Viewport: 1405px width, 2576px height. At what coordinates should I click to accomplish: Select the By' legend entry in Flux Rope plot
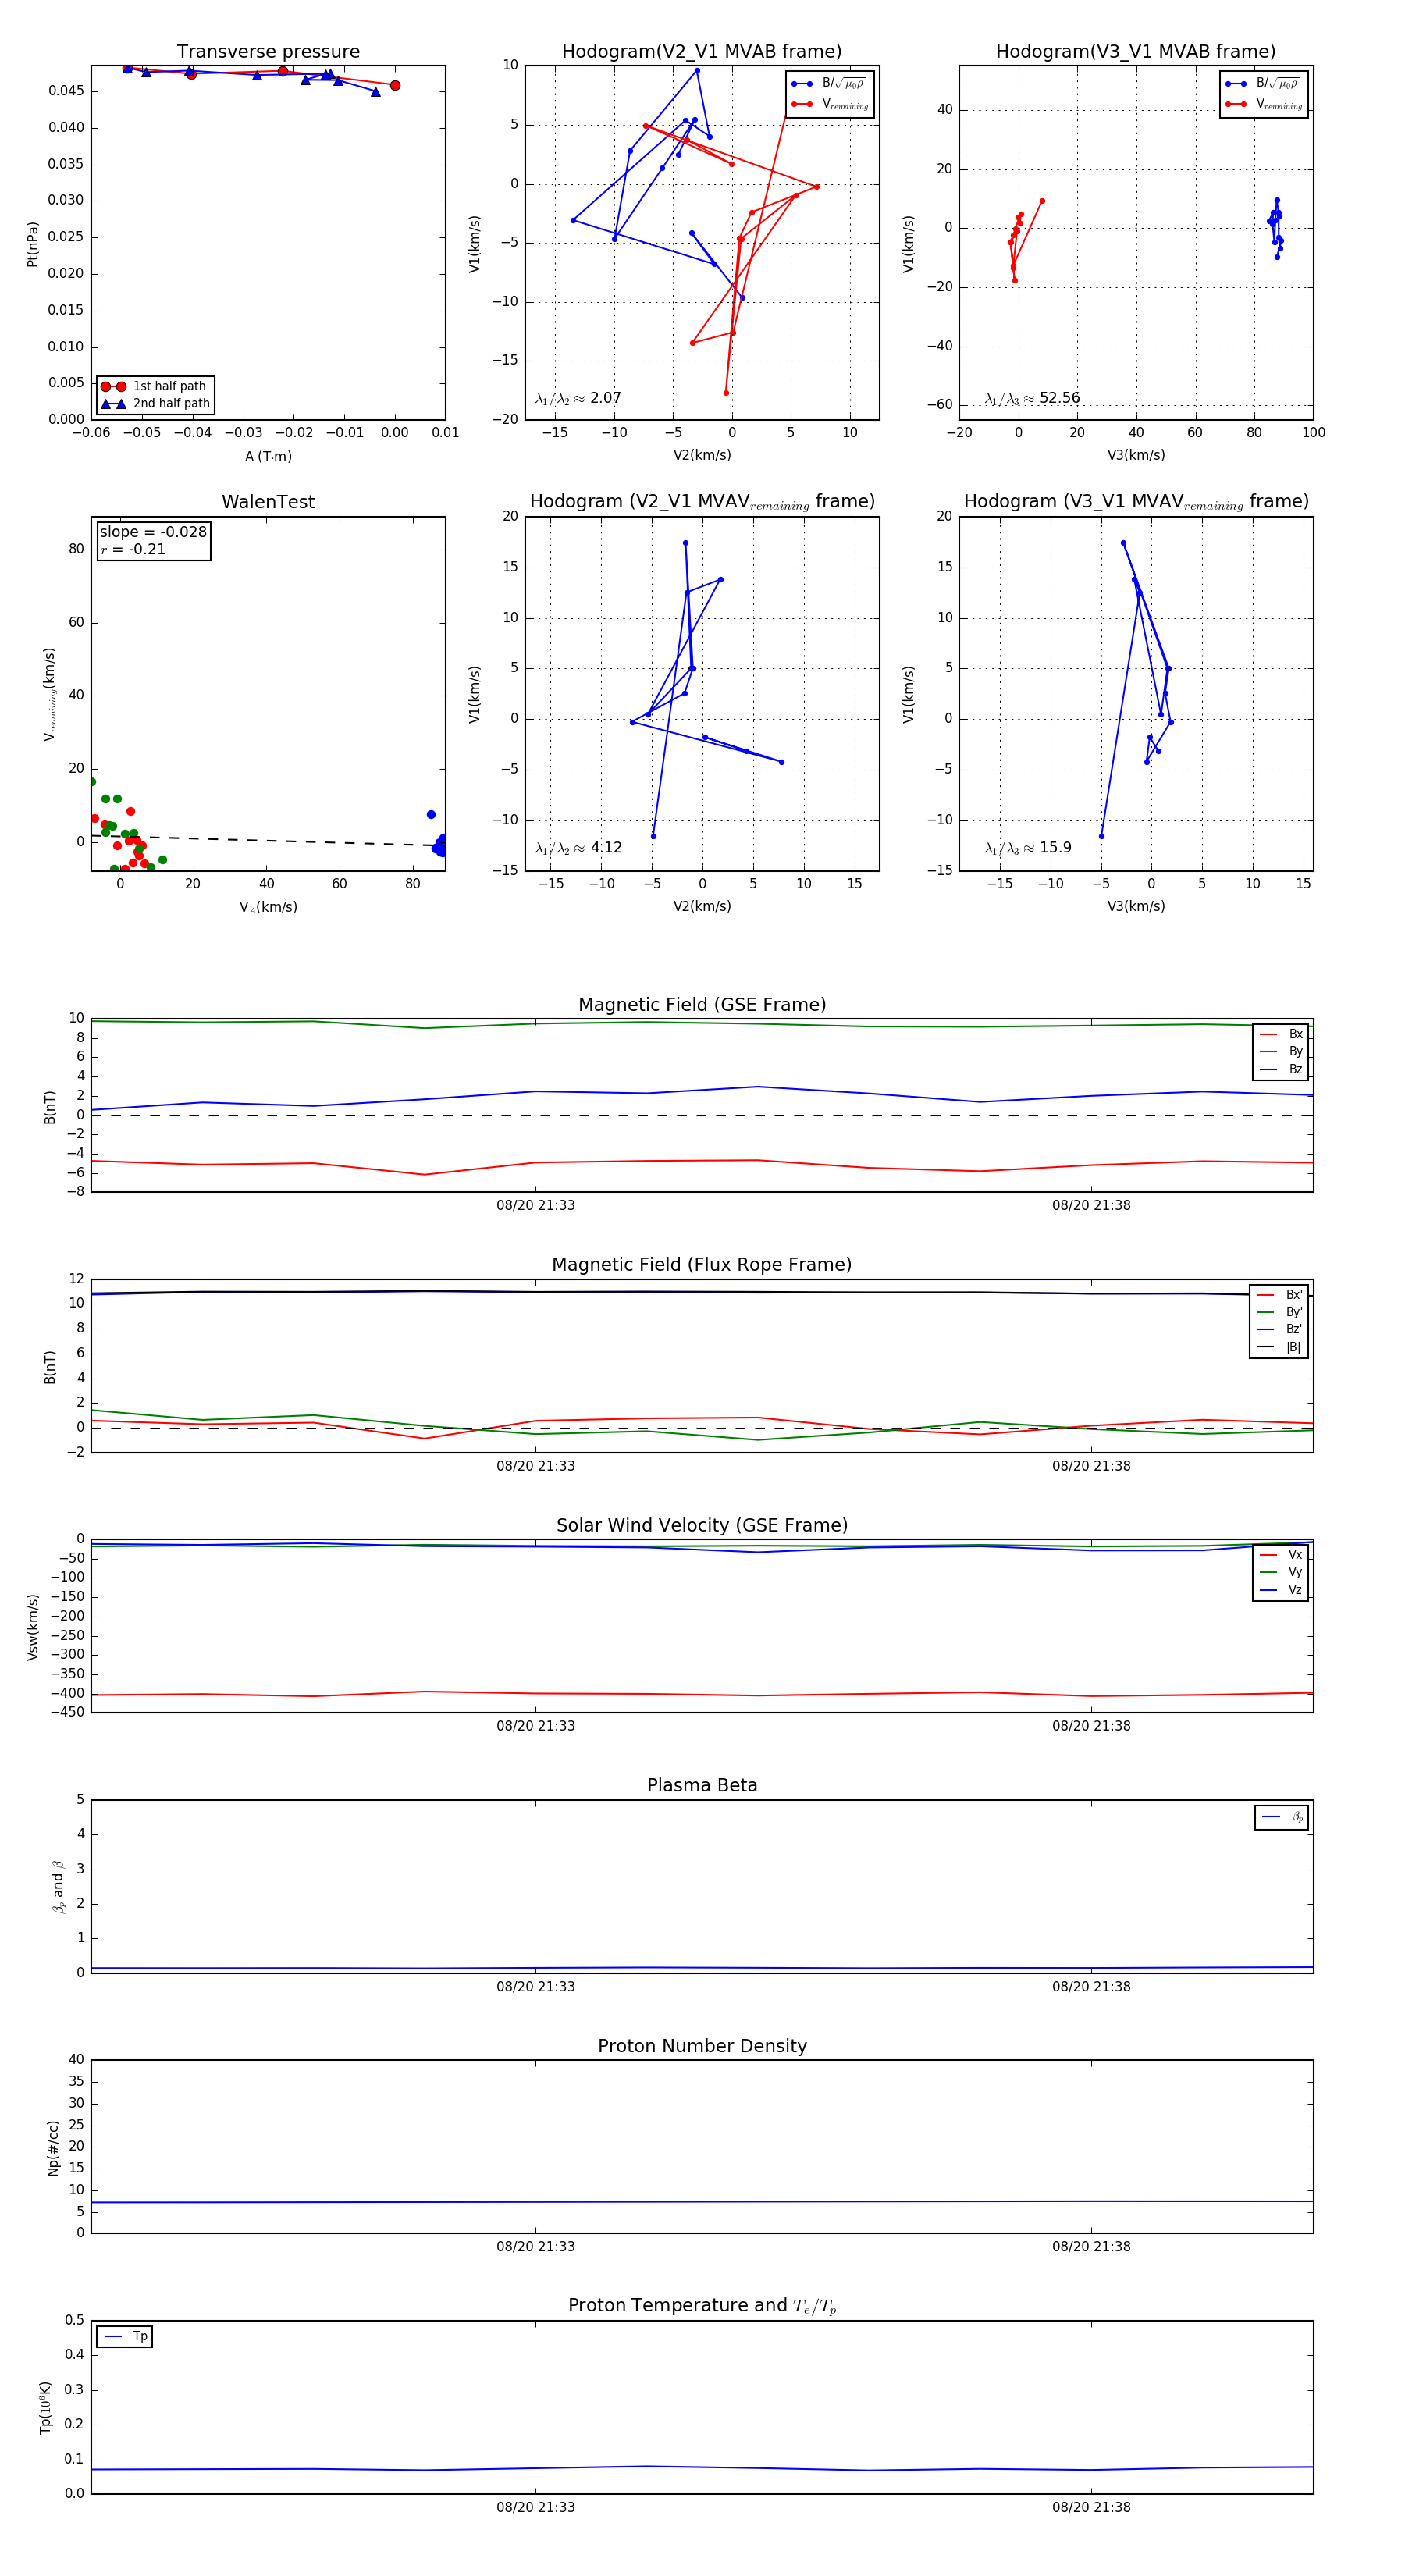[x=1280, y=1313]
